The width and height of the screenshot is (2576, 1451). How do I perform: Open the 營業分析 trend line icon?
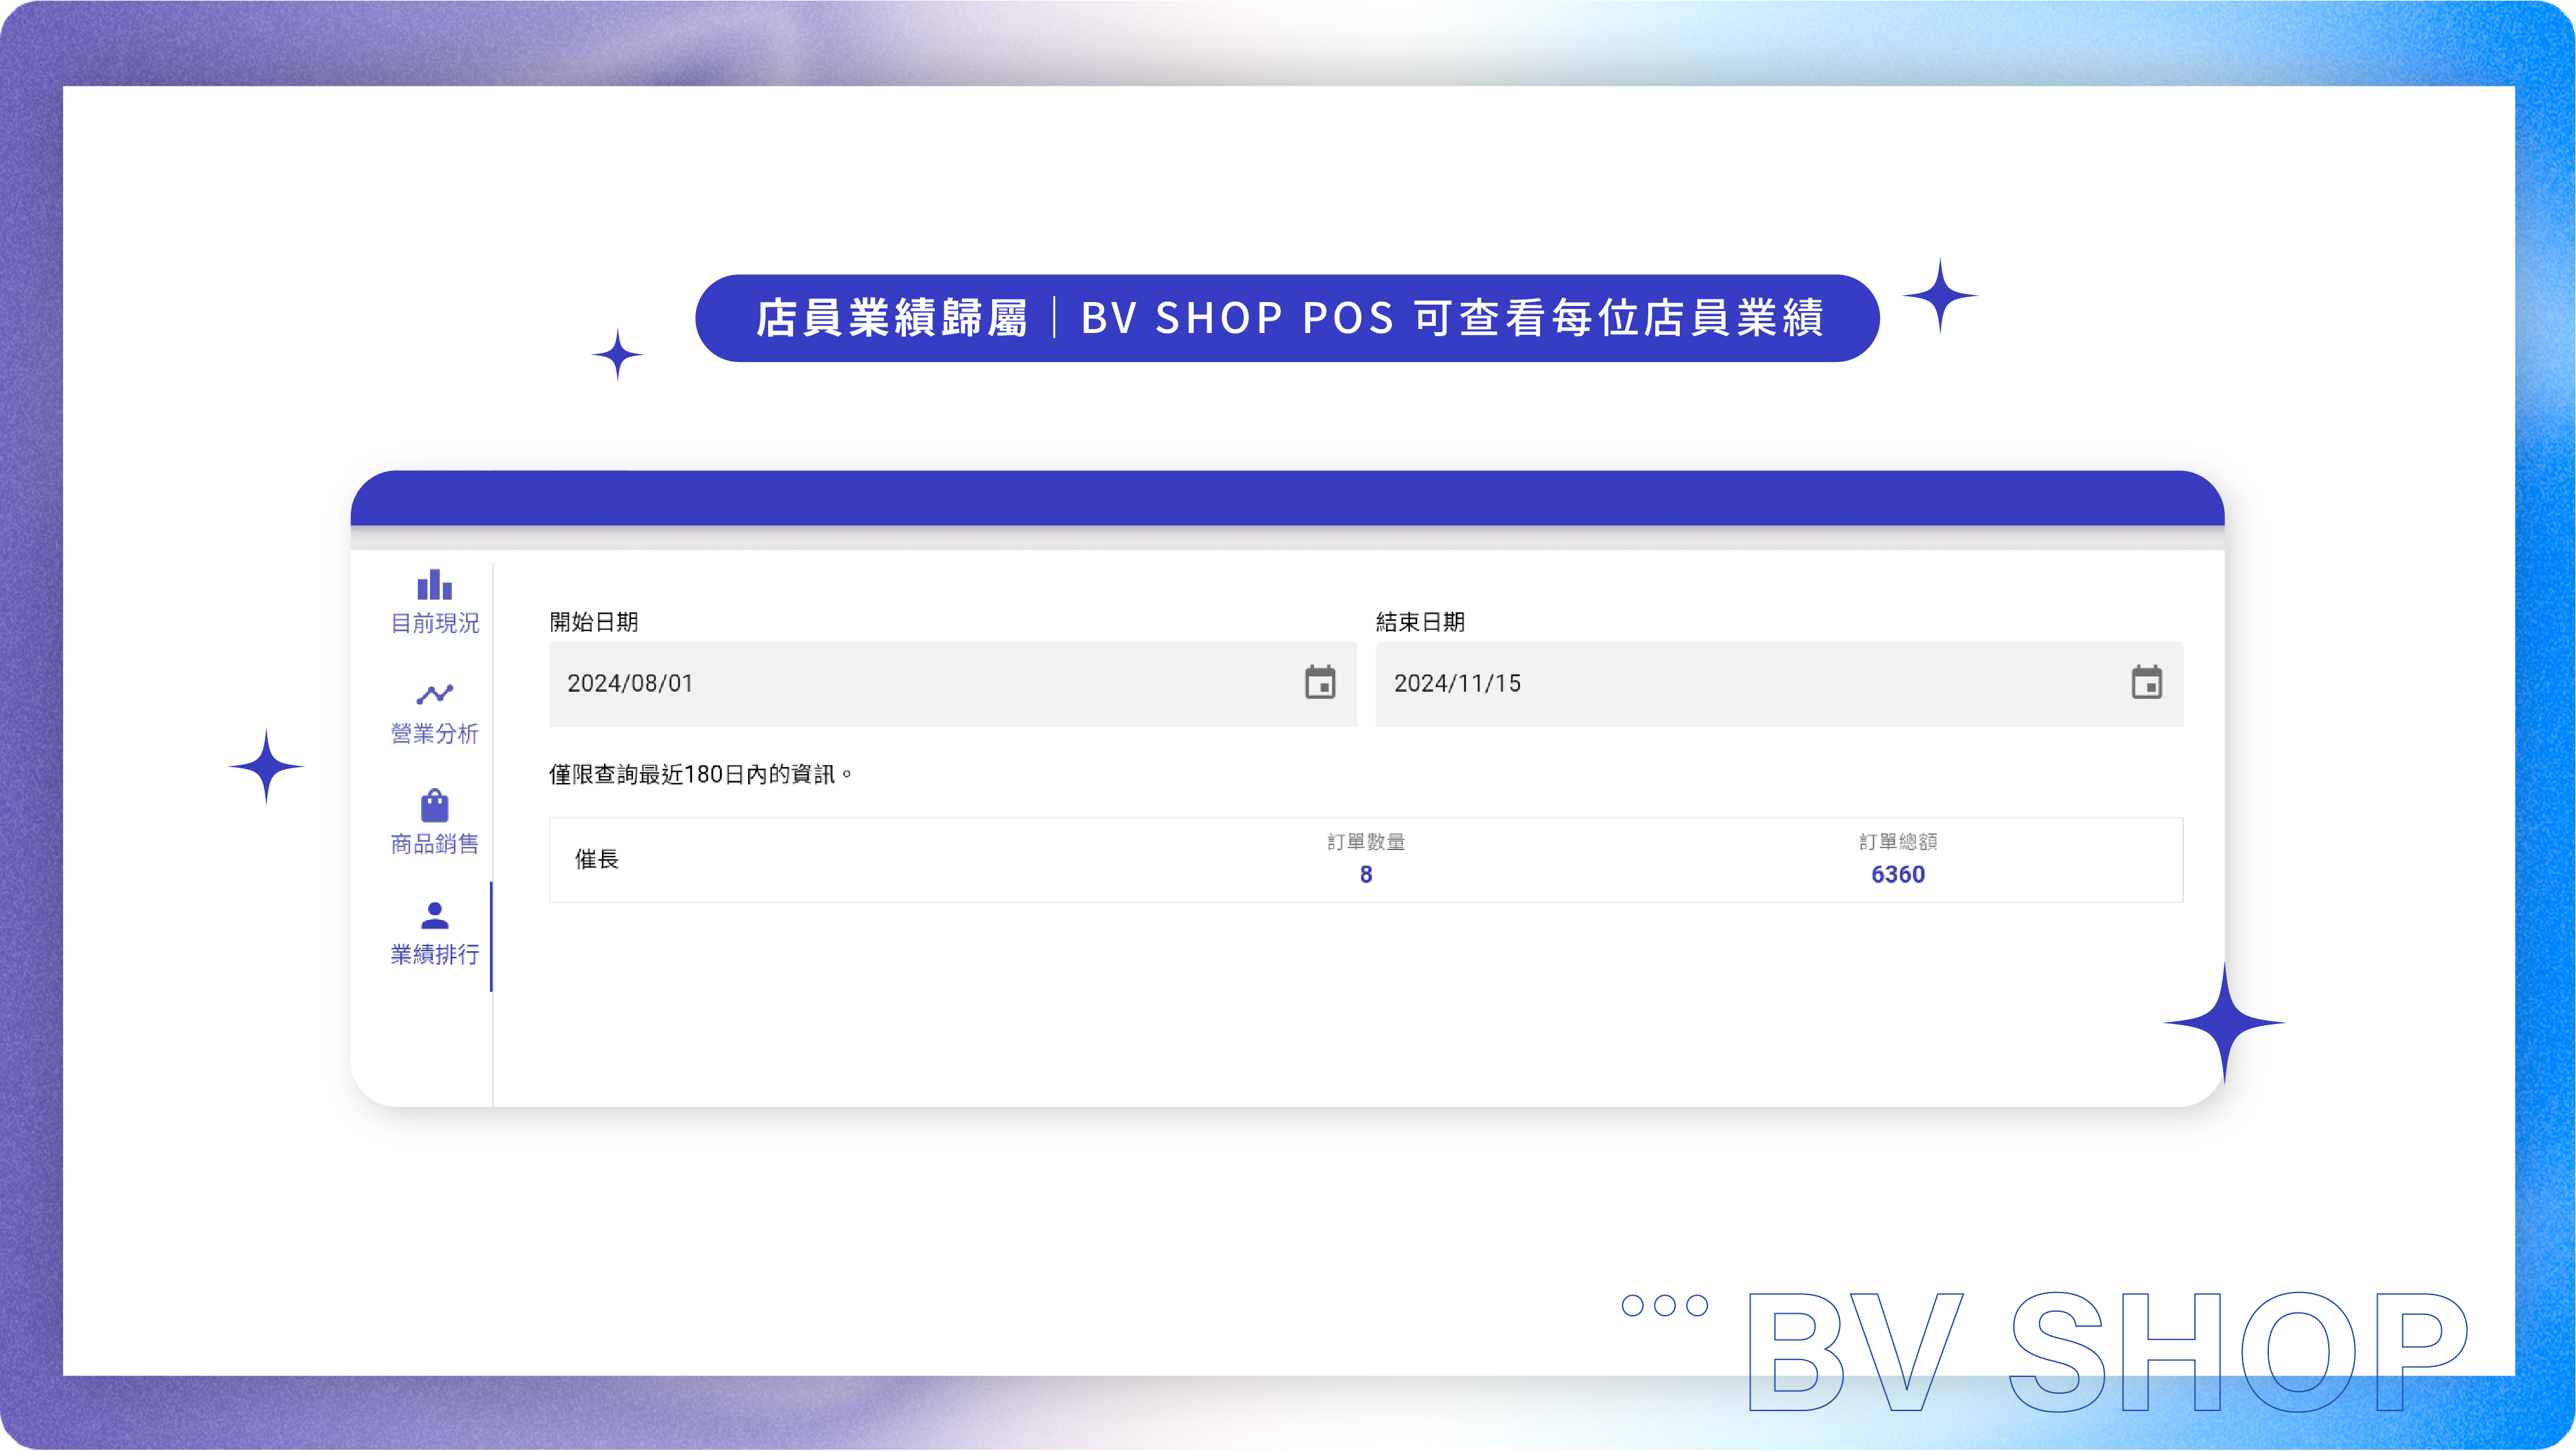[434, 694]
